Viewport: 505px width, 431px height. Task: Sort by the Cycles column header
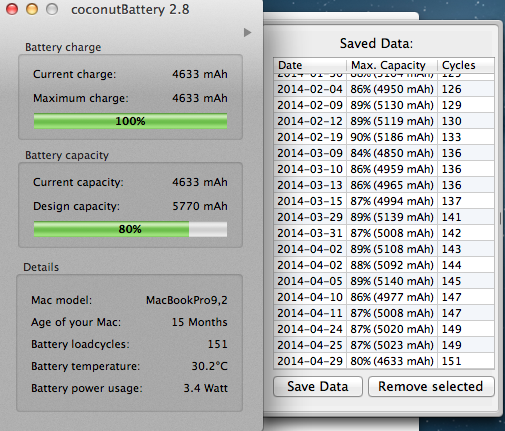coord(466,65)
